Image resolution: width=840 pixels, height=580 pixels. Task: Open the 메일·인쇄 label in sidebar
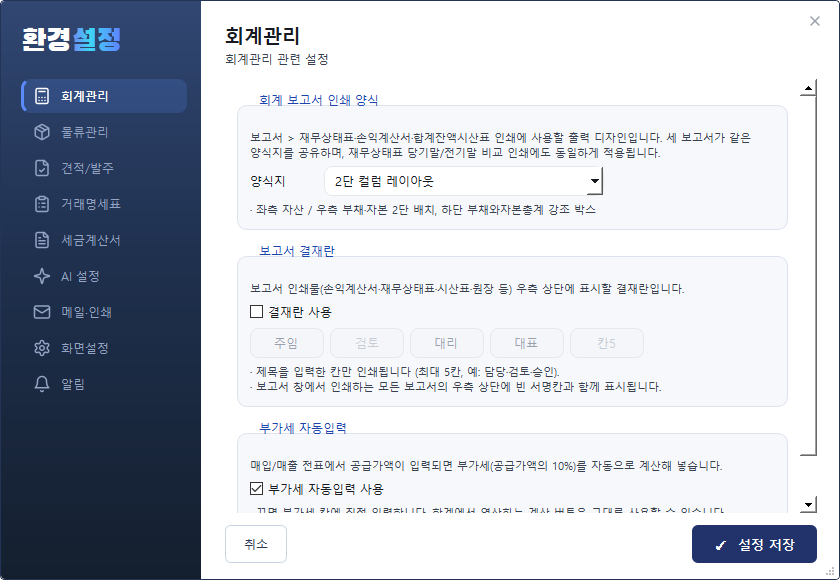(86, 312)
